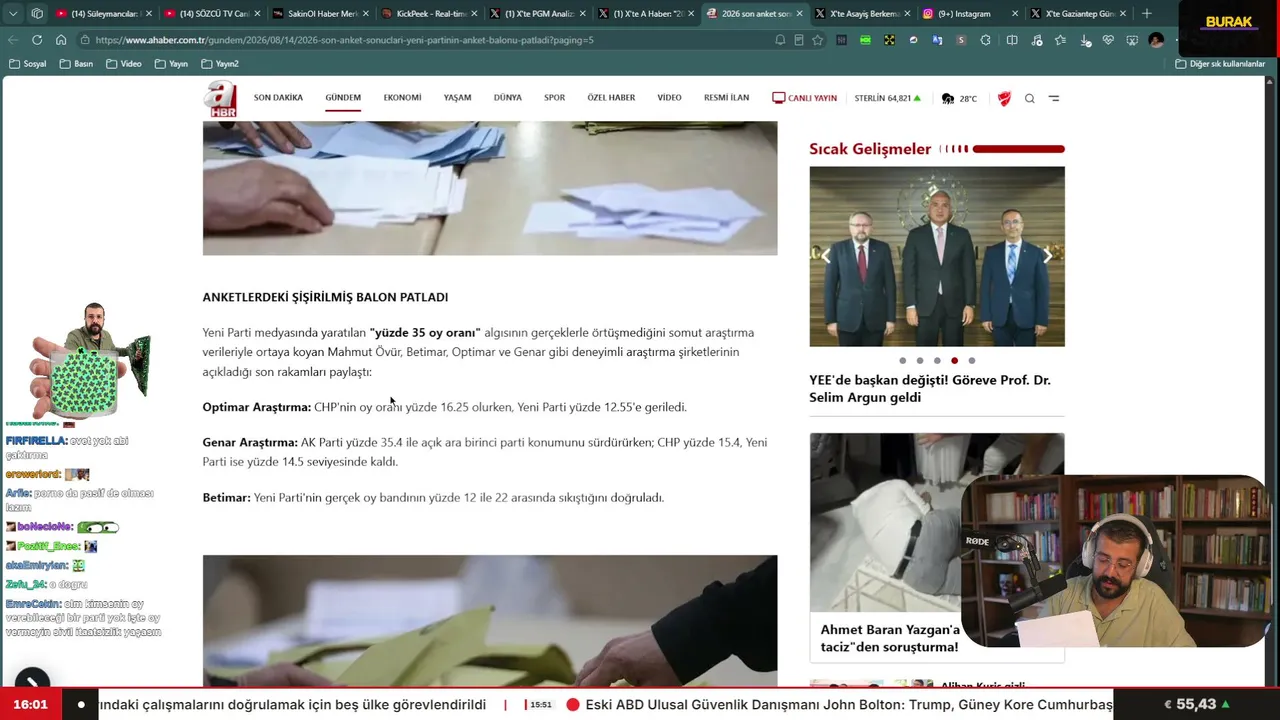Image resolution: width=1280 pixels, height=720 pixels.
Task: Go to YAŞAM section
Action: 457,98
